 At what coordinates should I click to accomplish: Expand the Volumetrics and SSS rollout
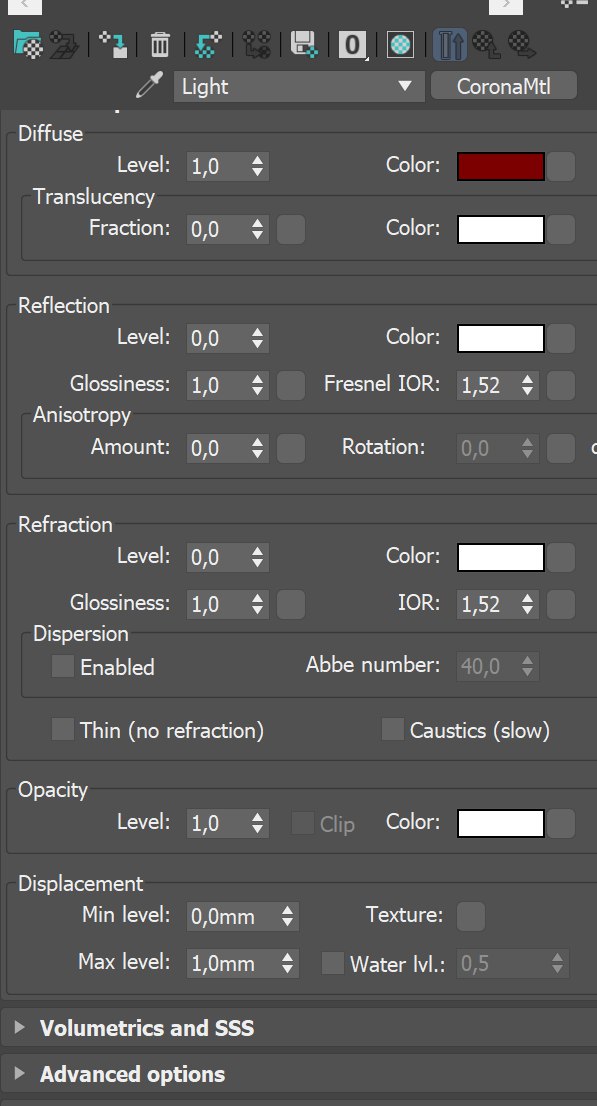pos(298,1028)
